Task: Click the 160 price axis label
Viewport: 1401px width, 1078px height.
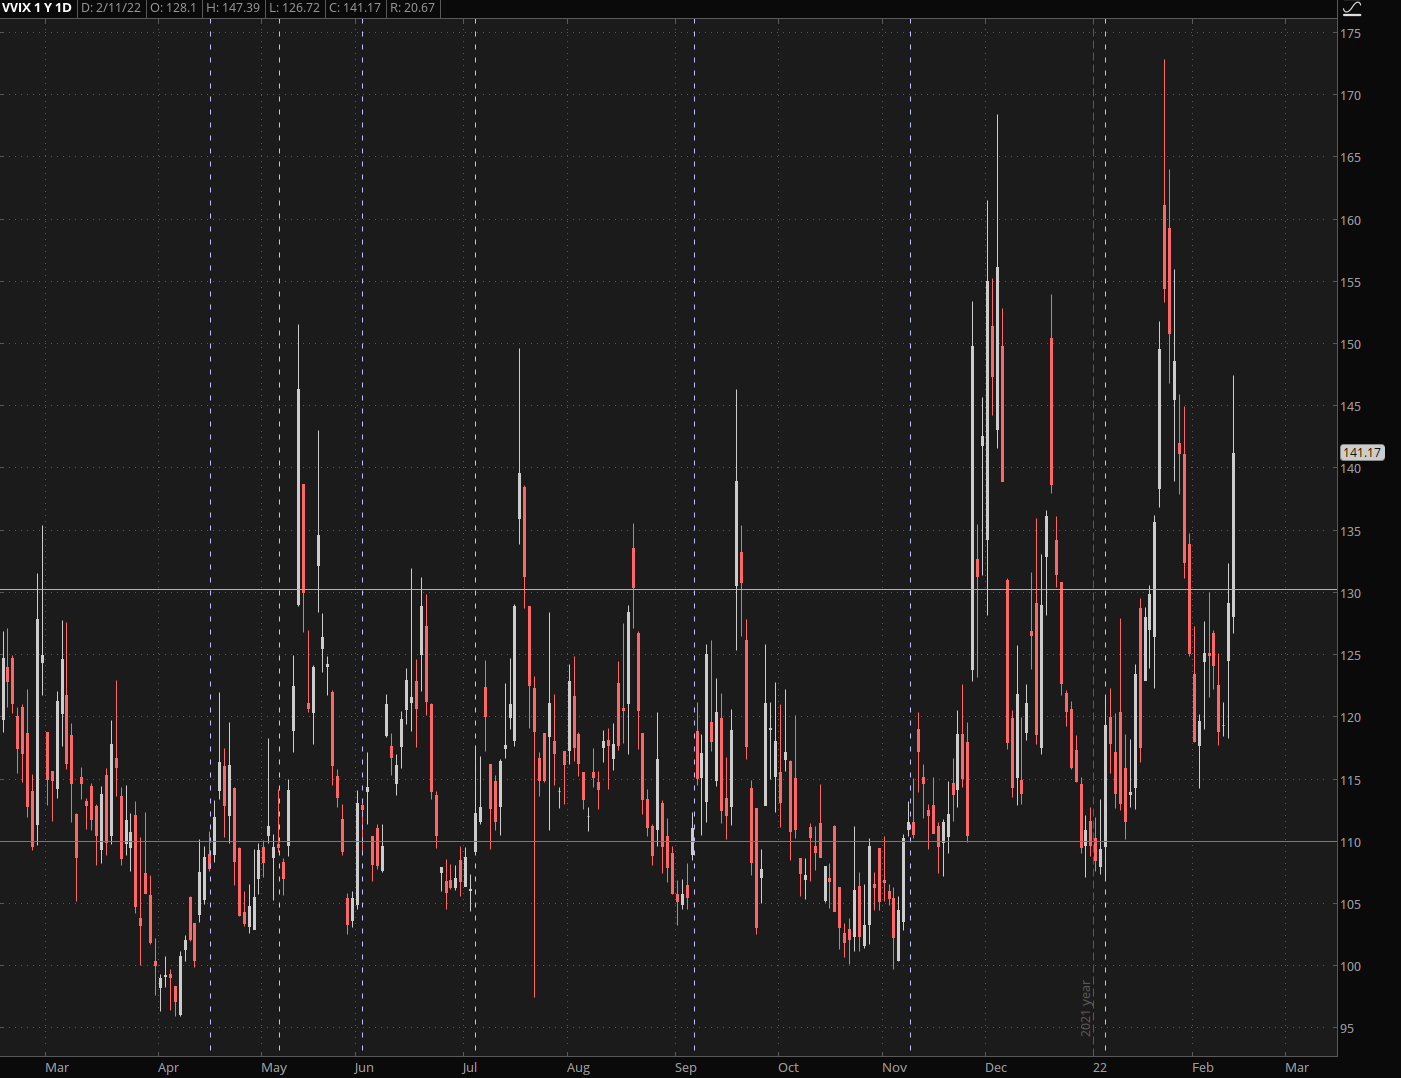Action: coord(1351,221)
